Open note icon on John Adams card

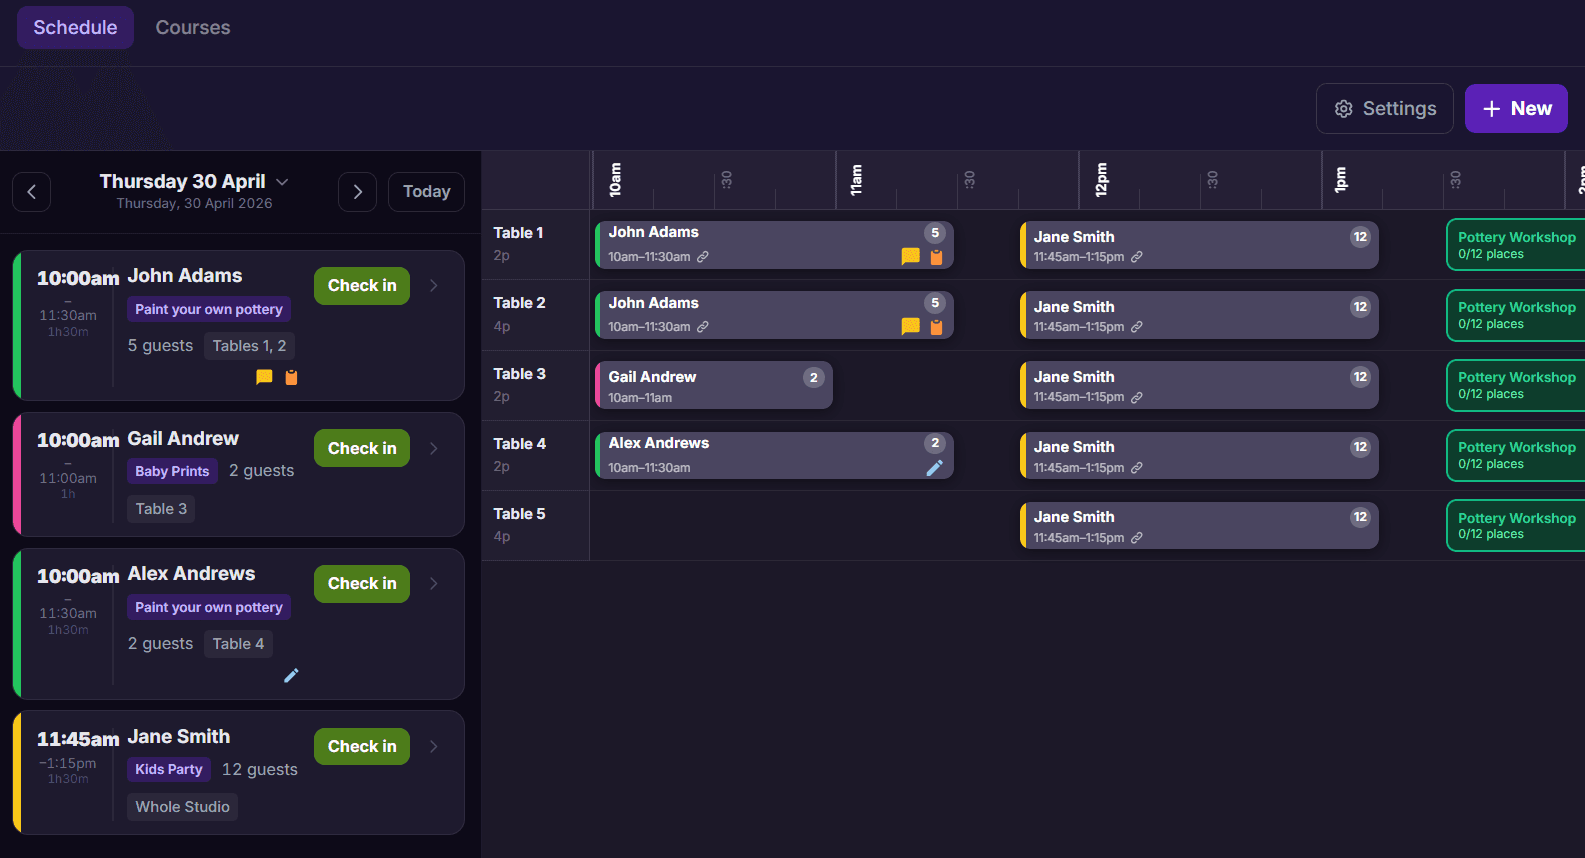(x=264, y=377)
